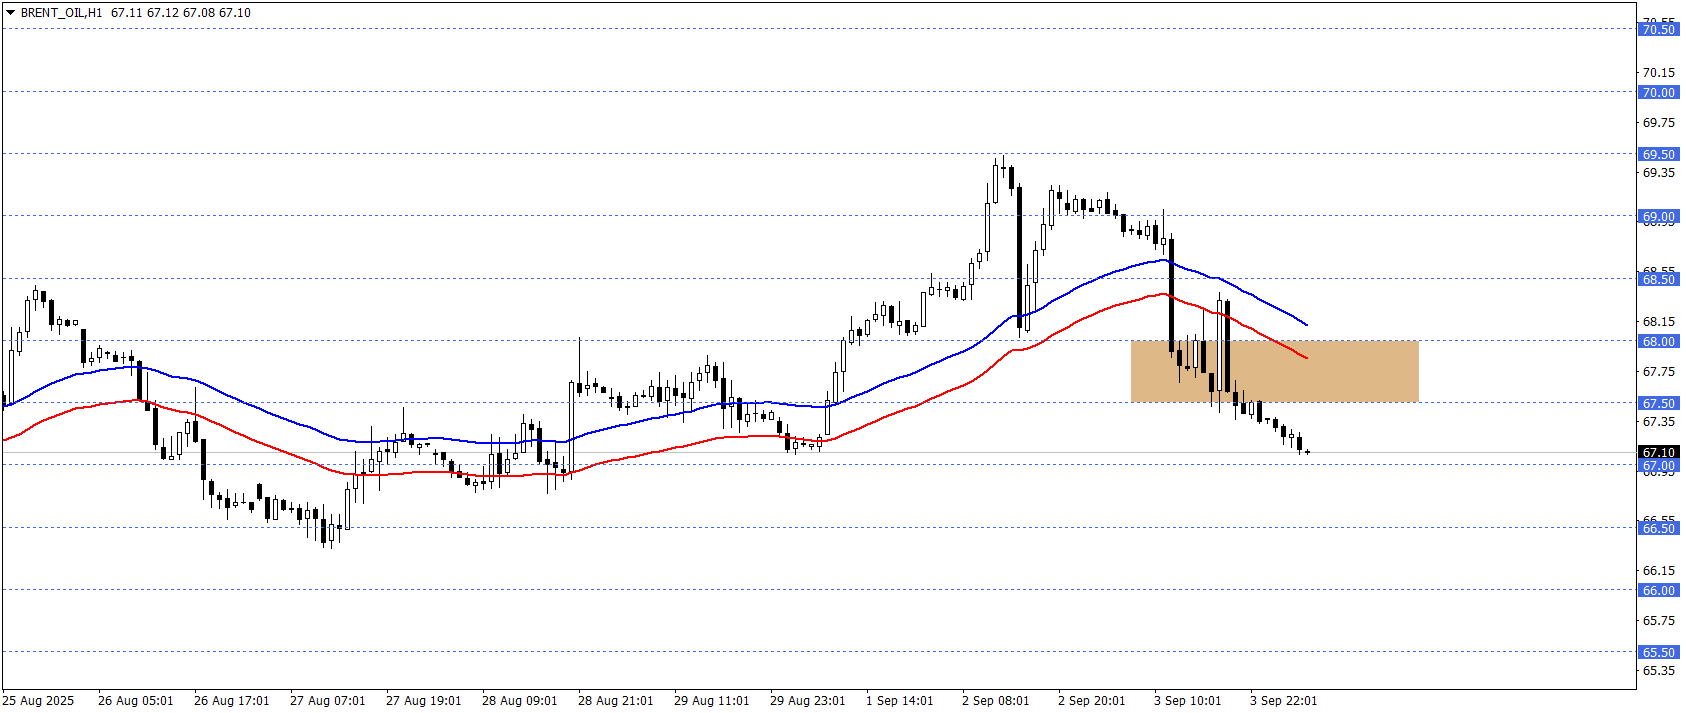Click the 1 Sep 14:01 time label
The image size is (1686, 713).
pos(900,701)
